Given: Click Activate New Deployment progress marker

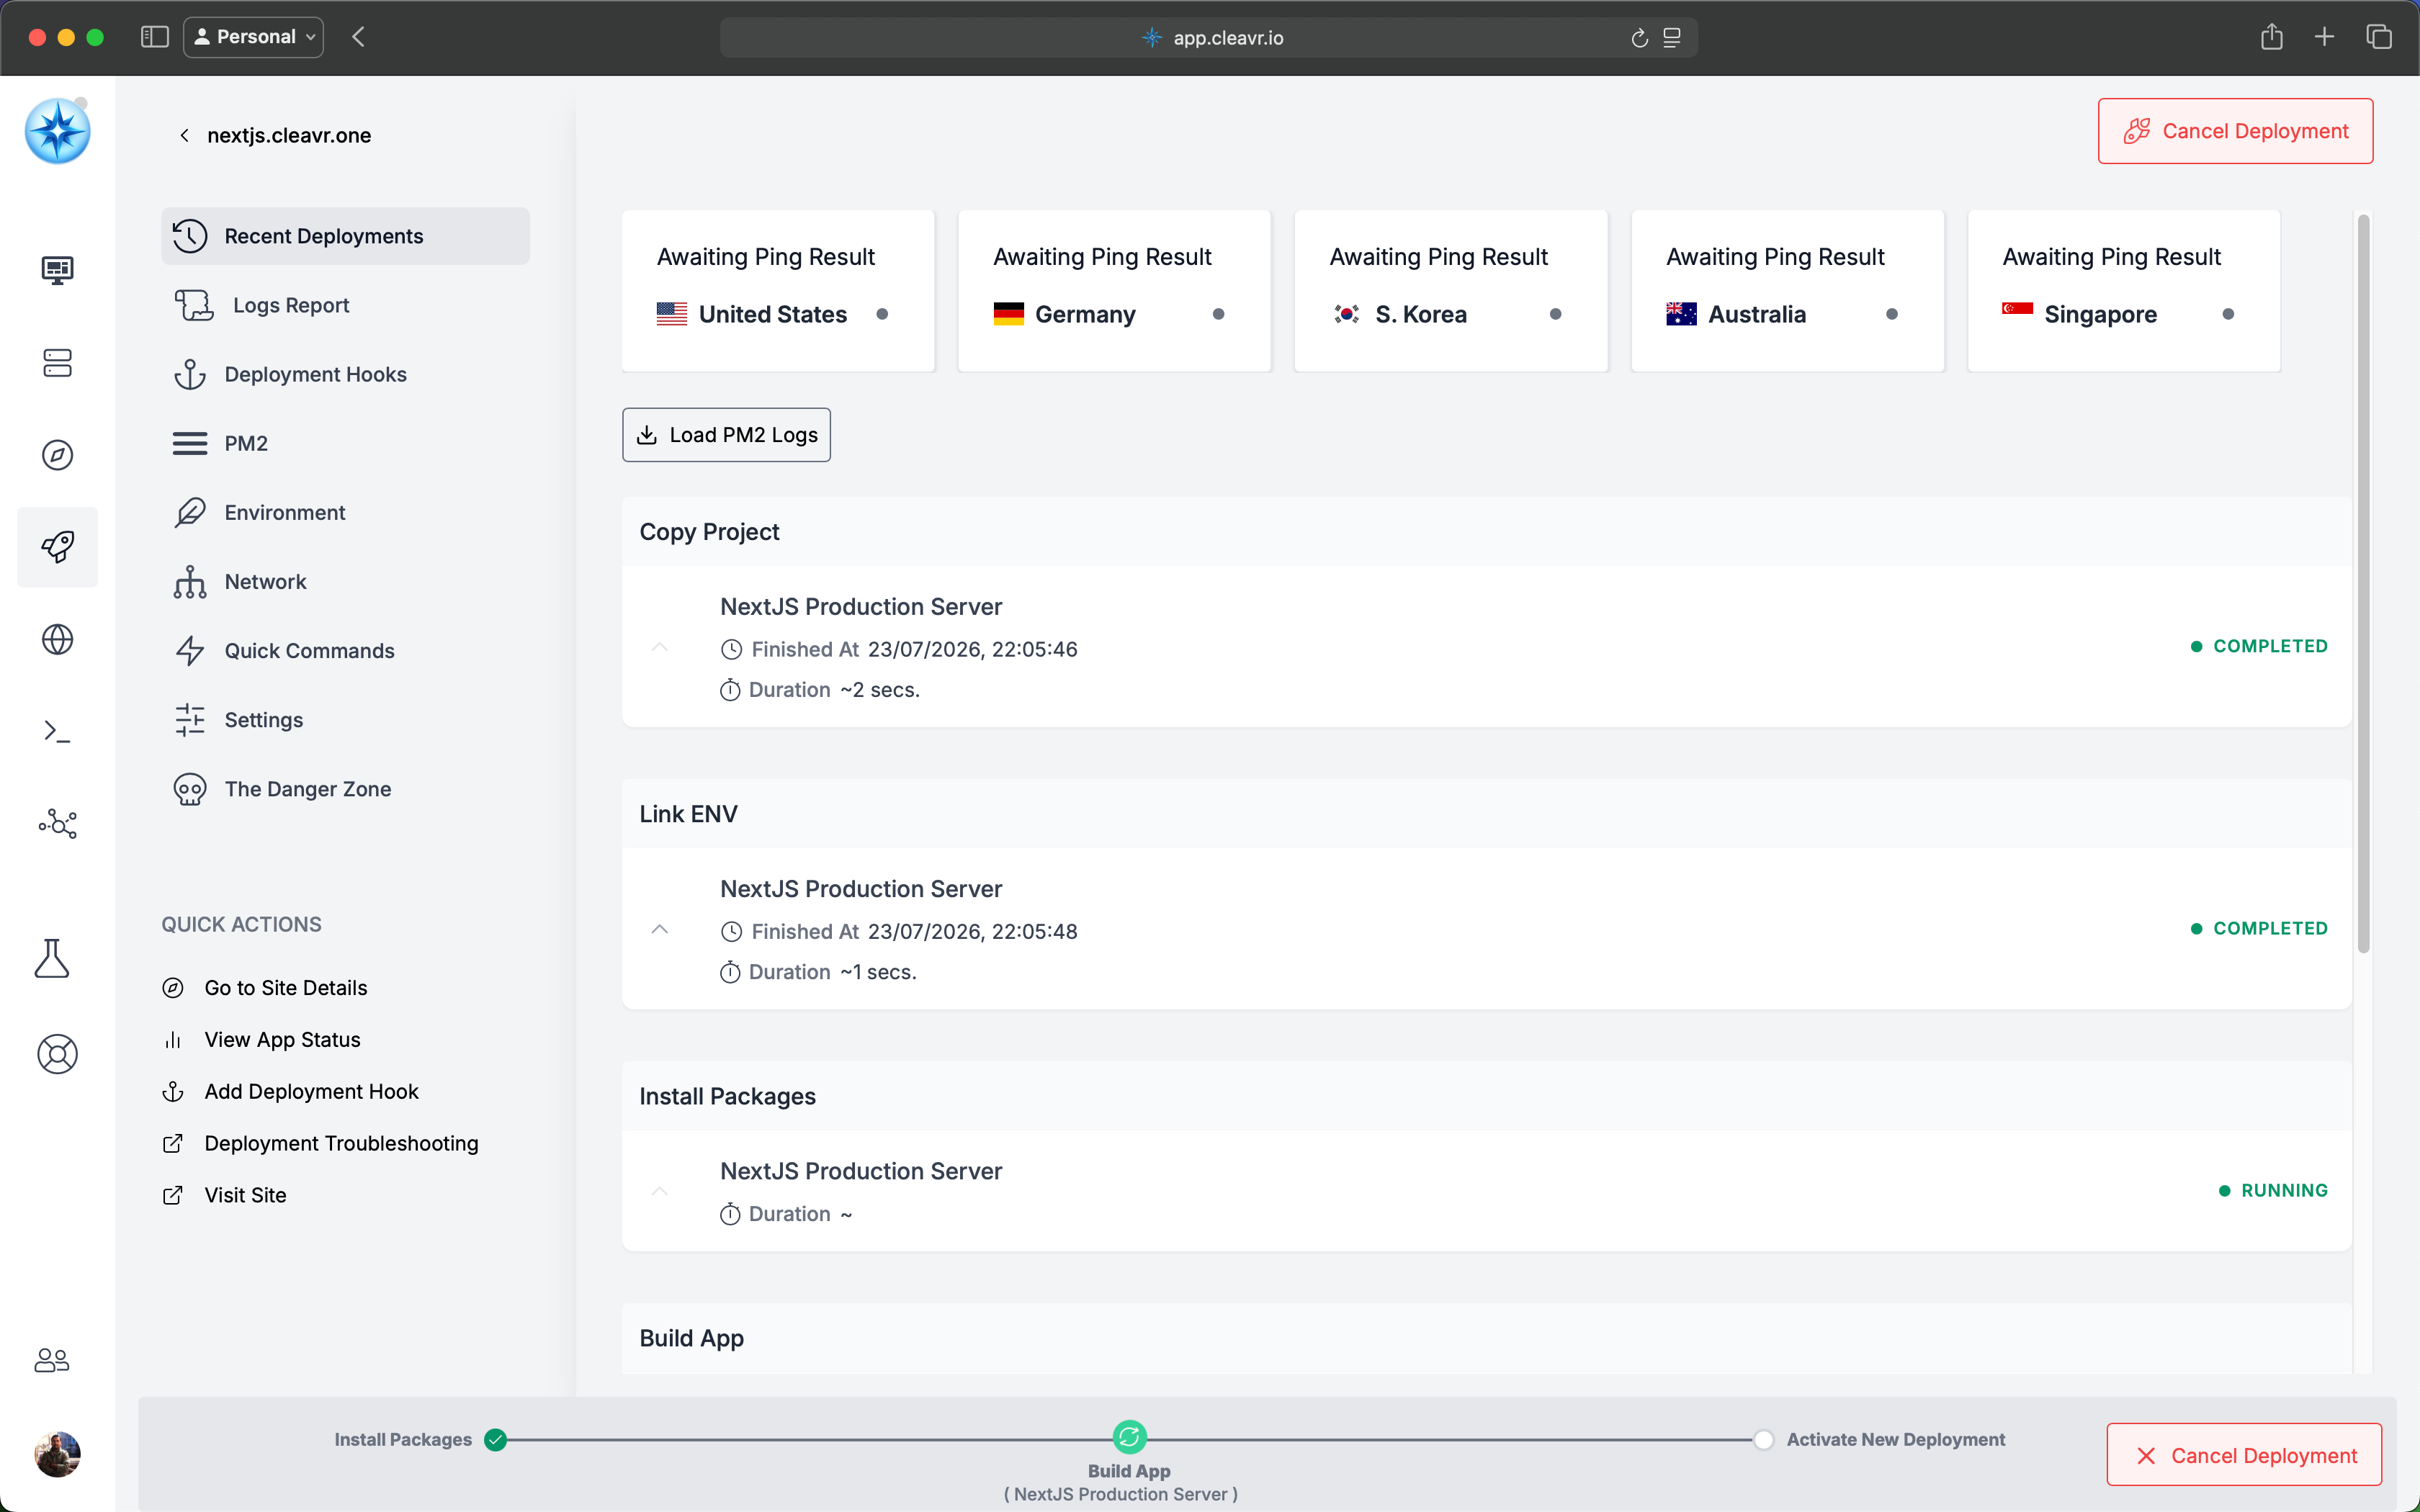Looking at the screenshot, I should click(1763, 1439).
